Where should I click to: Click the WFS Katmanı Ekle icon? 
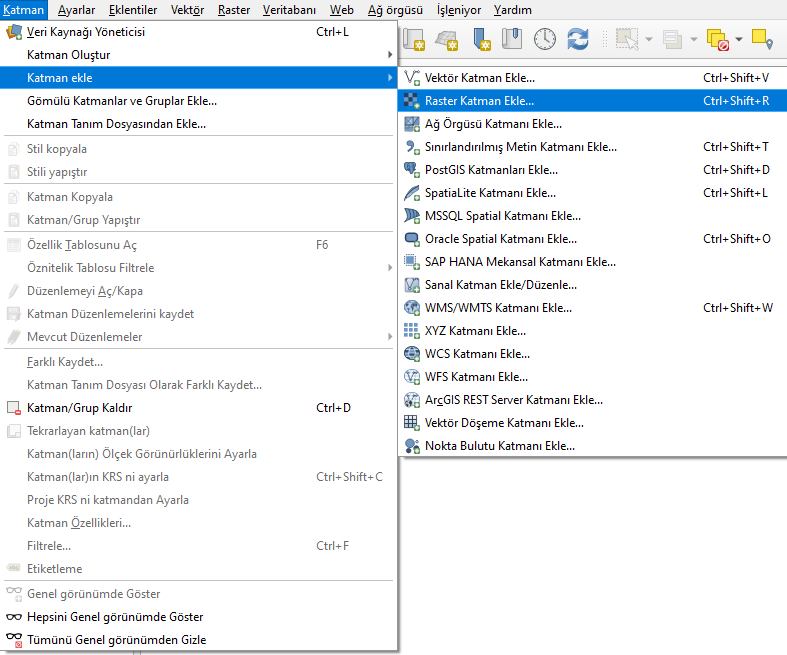(x=412, y=377)
